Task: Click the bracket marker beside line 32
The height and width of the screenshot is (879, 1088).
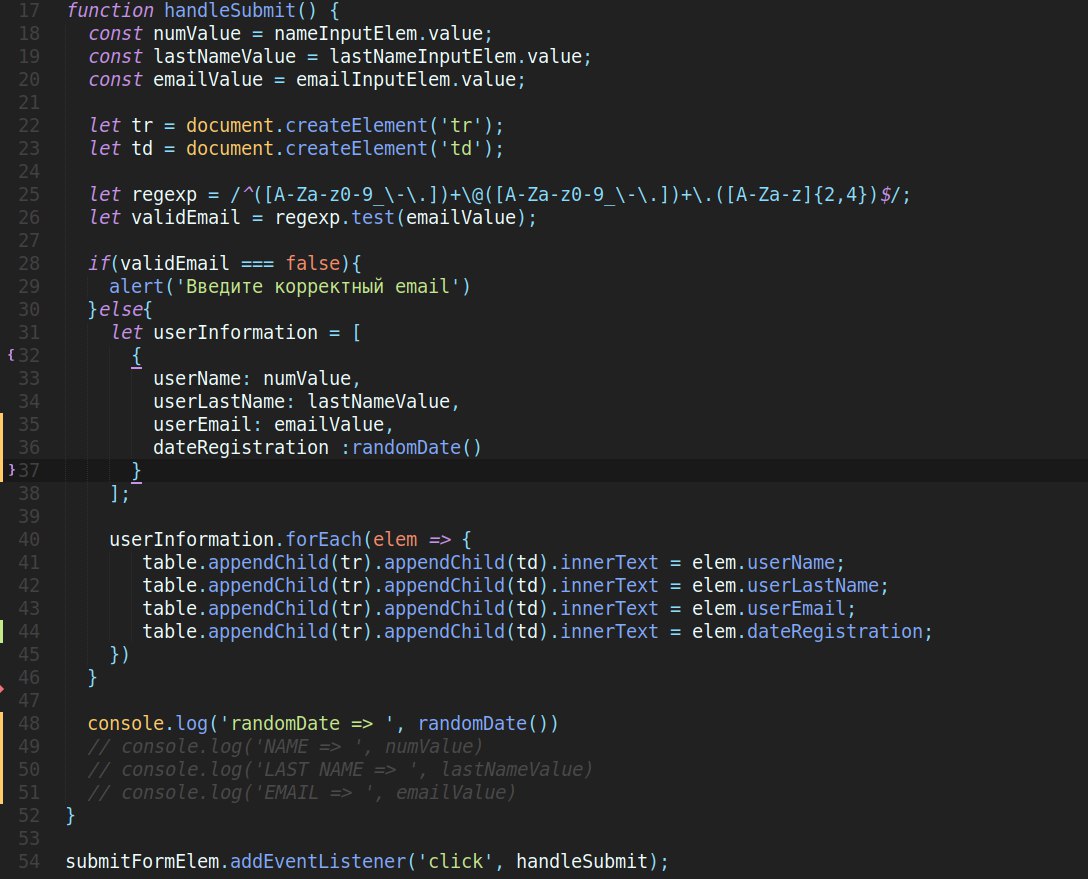Action: tap(10, 355)
